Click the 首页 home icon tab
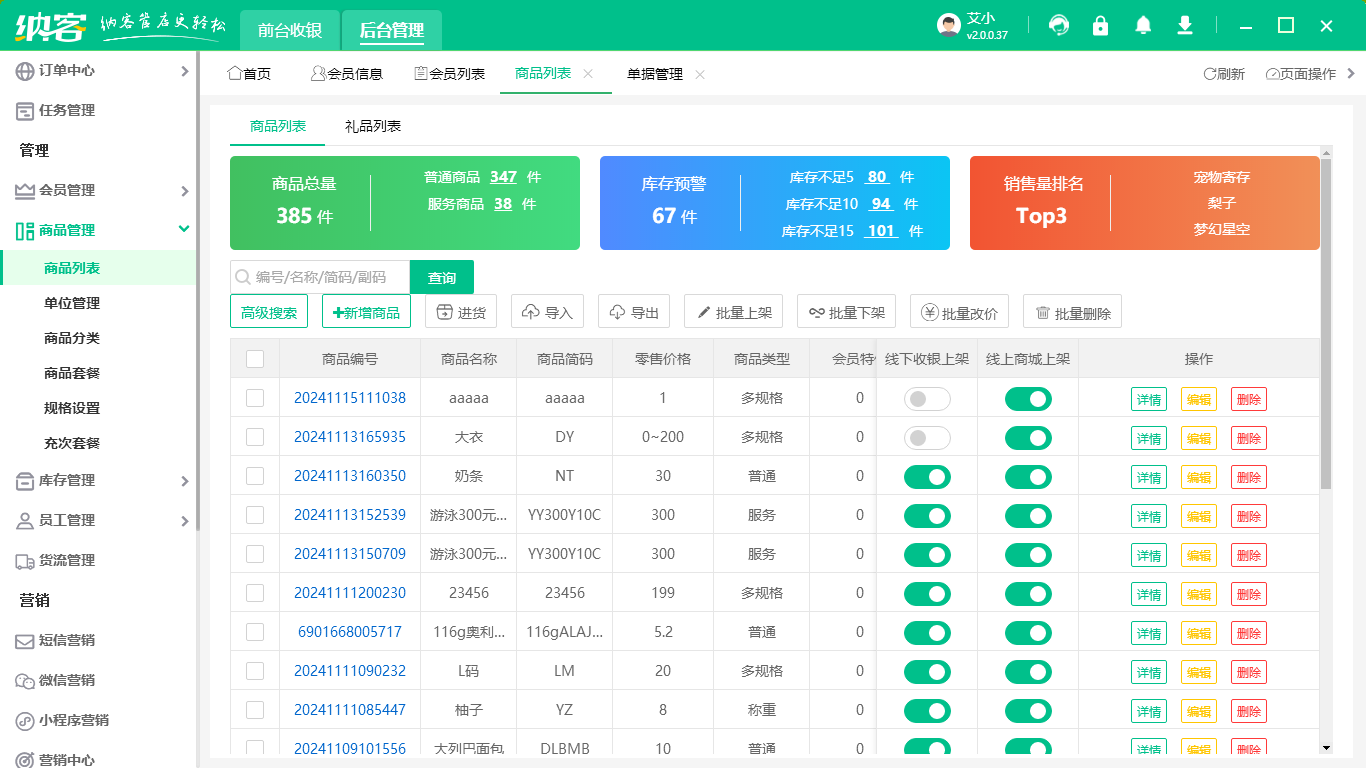Image resolution: width=1366 pixels, height=768 pixels. click(x=249, y=74)
